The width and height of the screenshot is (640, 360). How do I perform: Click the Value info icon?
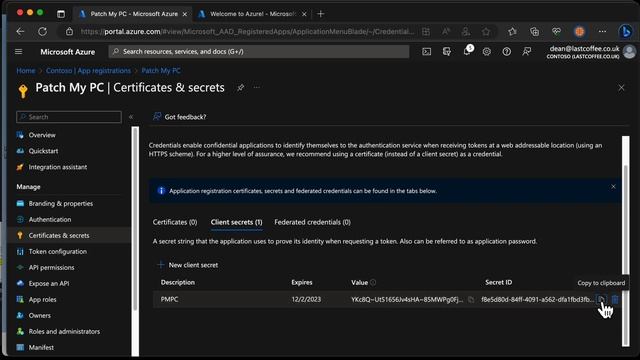click(373, 282)
